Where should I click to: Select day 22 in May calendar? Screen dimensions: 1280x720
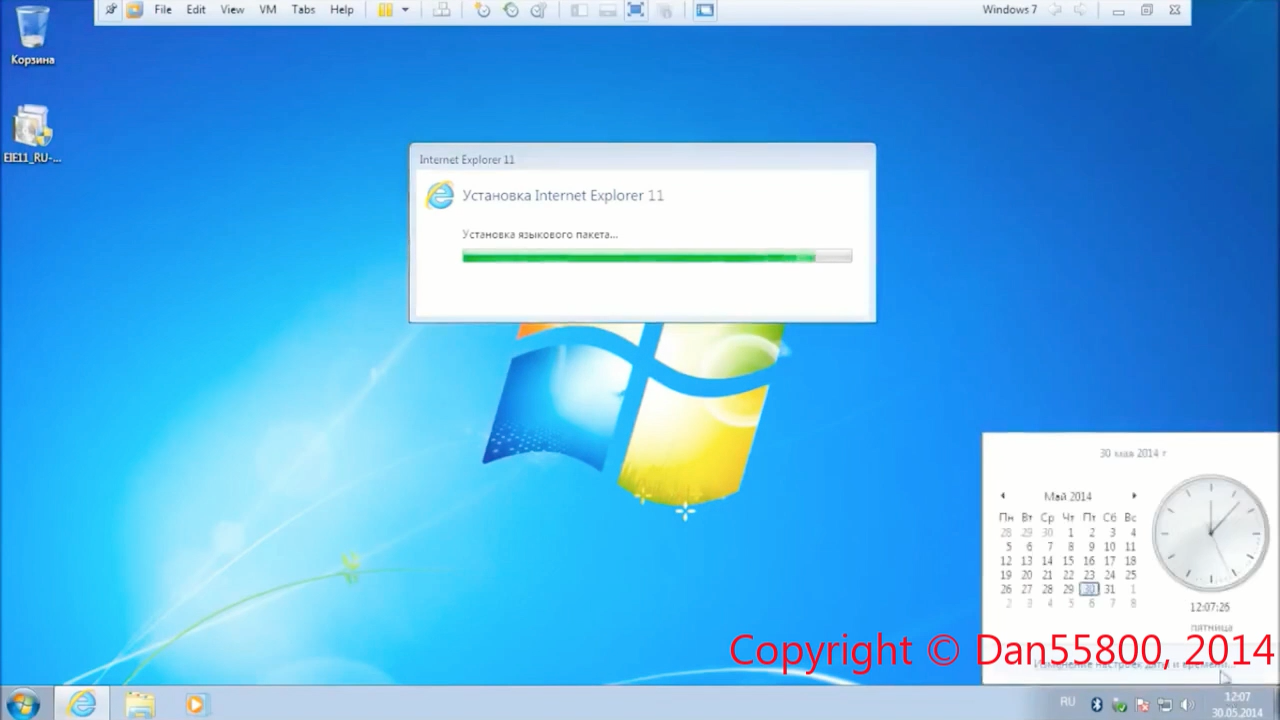point(1068,575)
